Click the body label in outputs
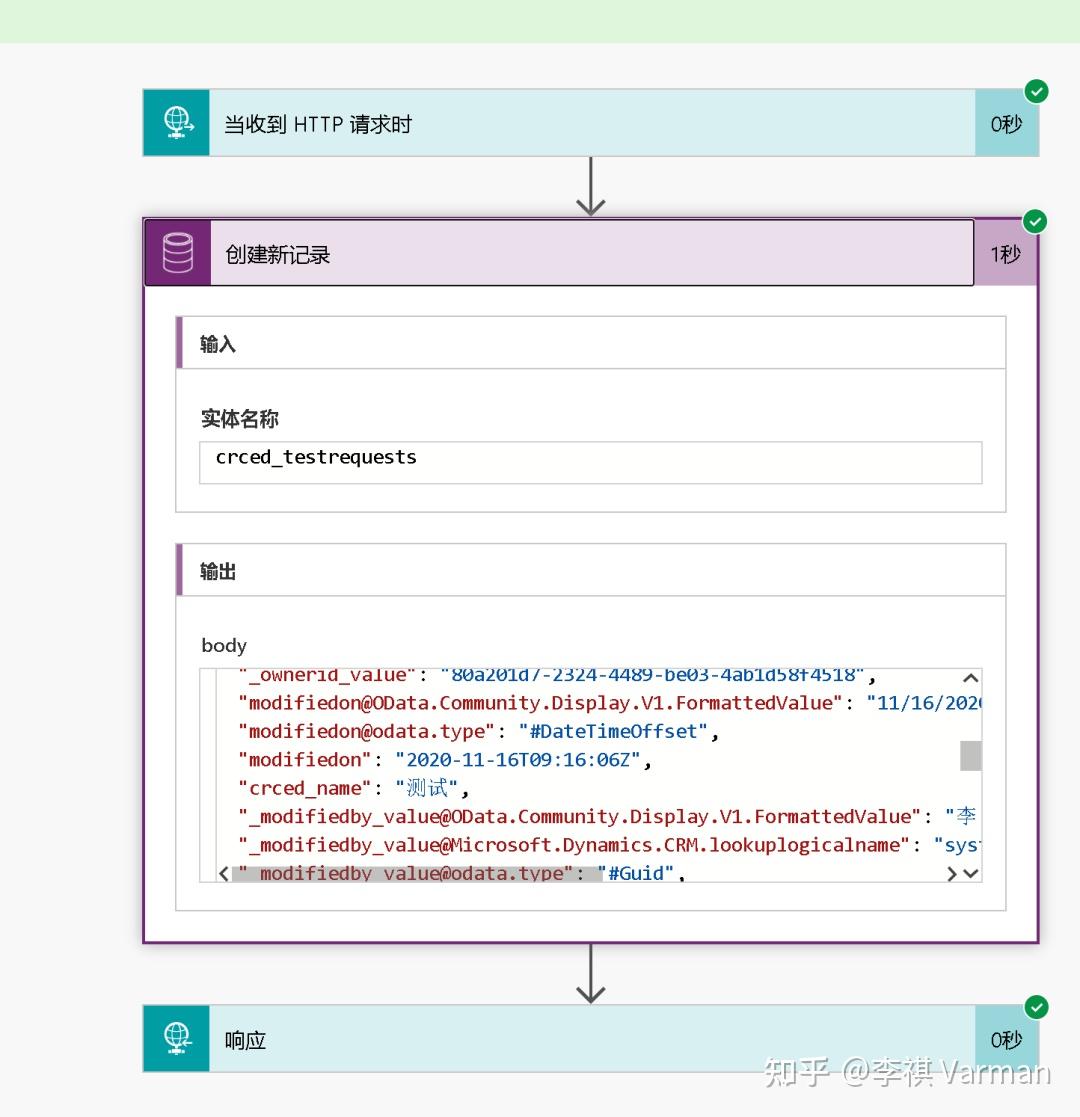The height and width of the screenshot is (1117, 1080). click(x=224, y=645)
